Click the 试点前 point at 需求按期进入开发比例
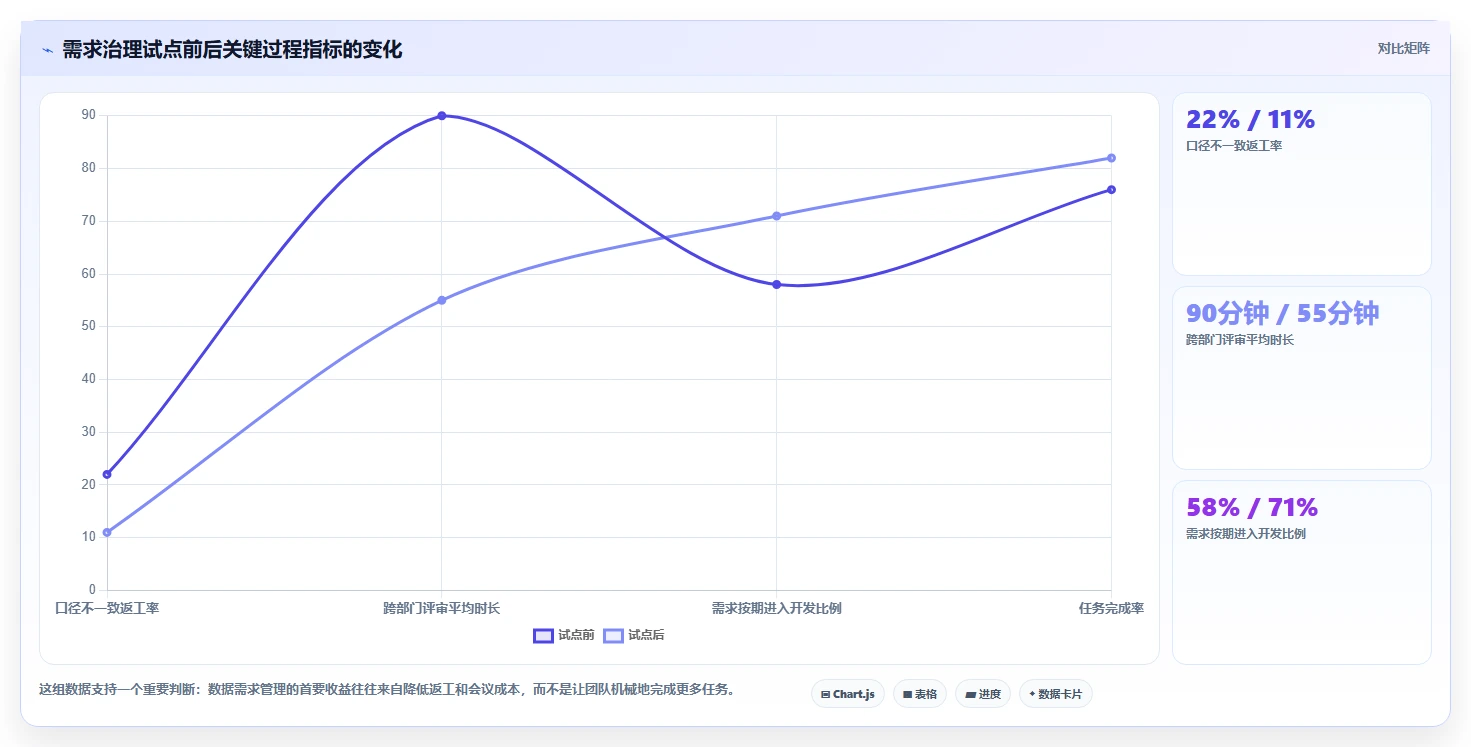Screen dimensions: 1471x747 (776, 284)
